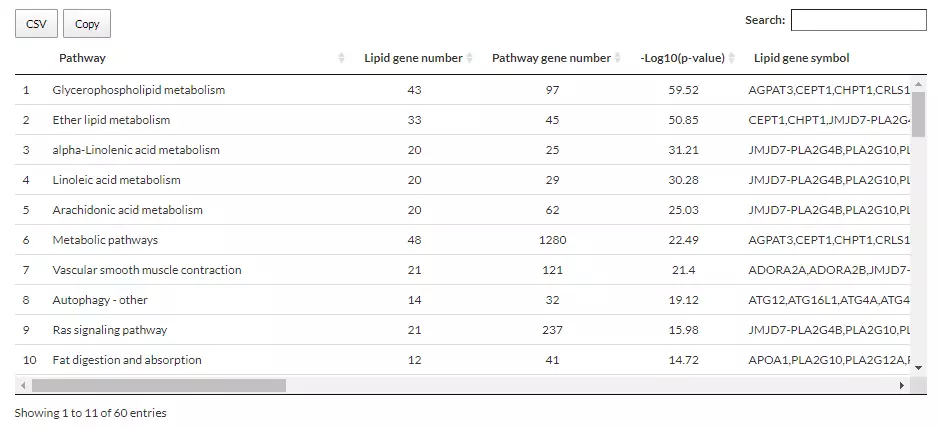Sort by Lipid gene number arrows
The width and height of the screenshot is (941, 429).
[x=470, y=58]
